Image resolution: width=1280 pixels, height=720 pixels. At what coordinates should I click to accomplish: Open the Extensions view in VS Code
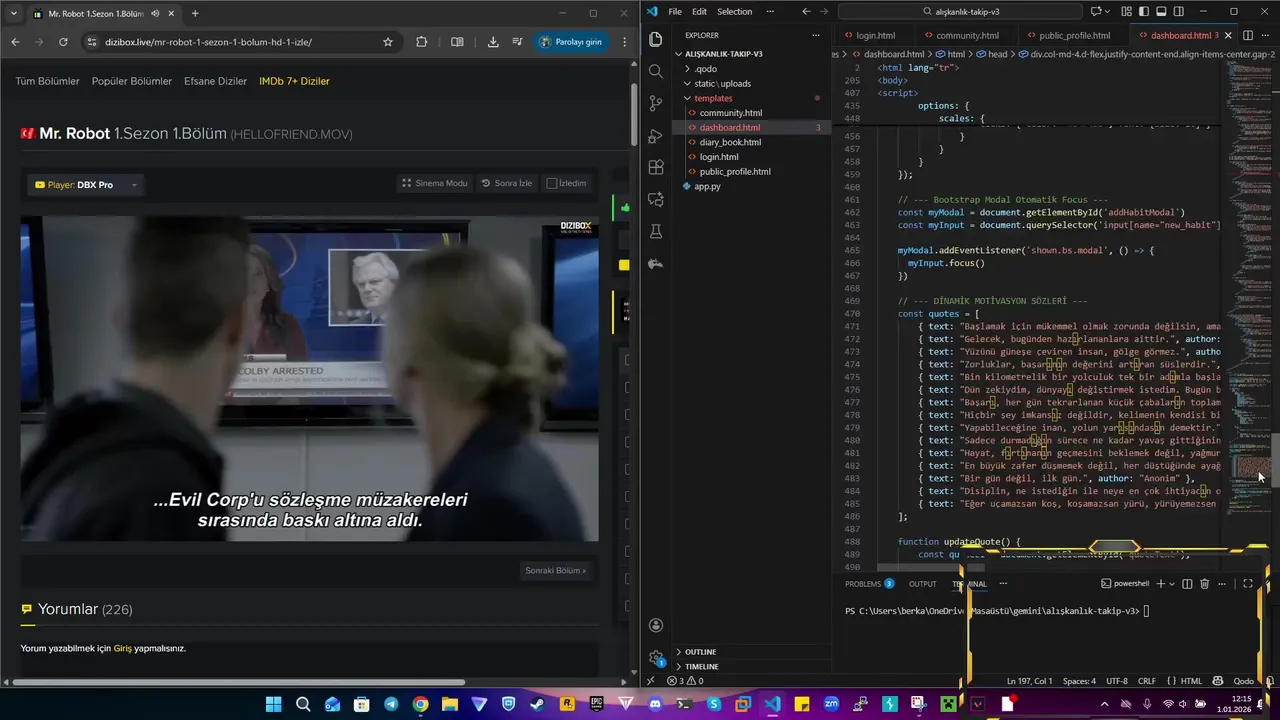[x=656, y=167]
